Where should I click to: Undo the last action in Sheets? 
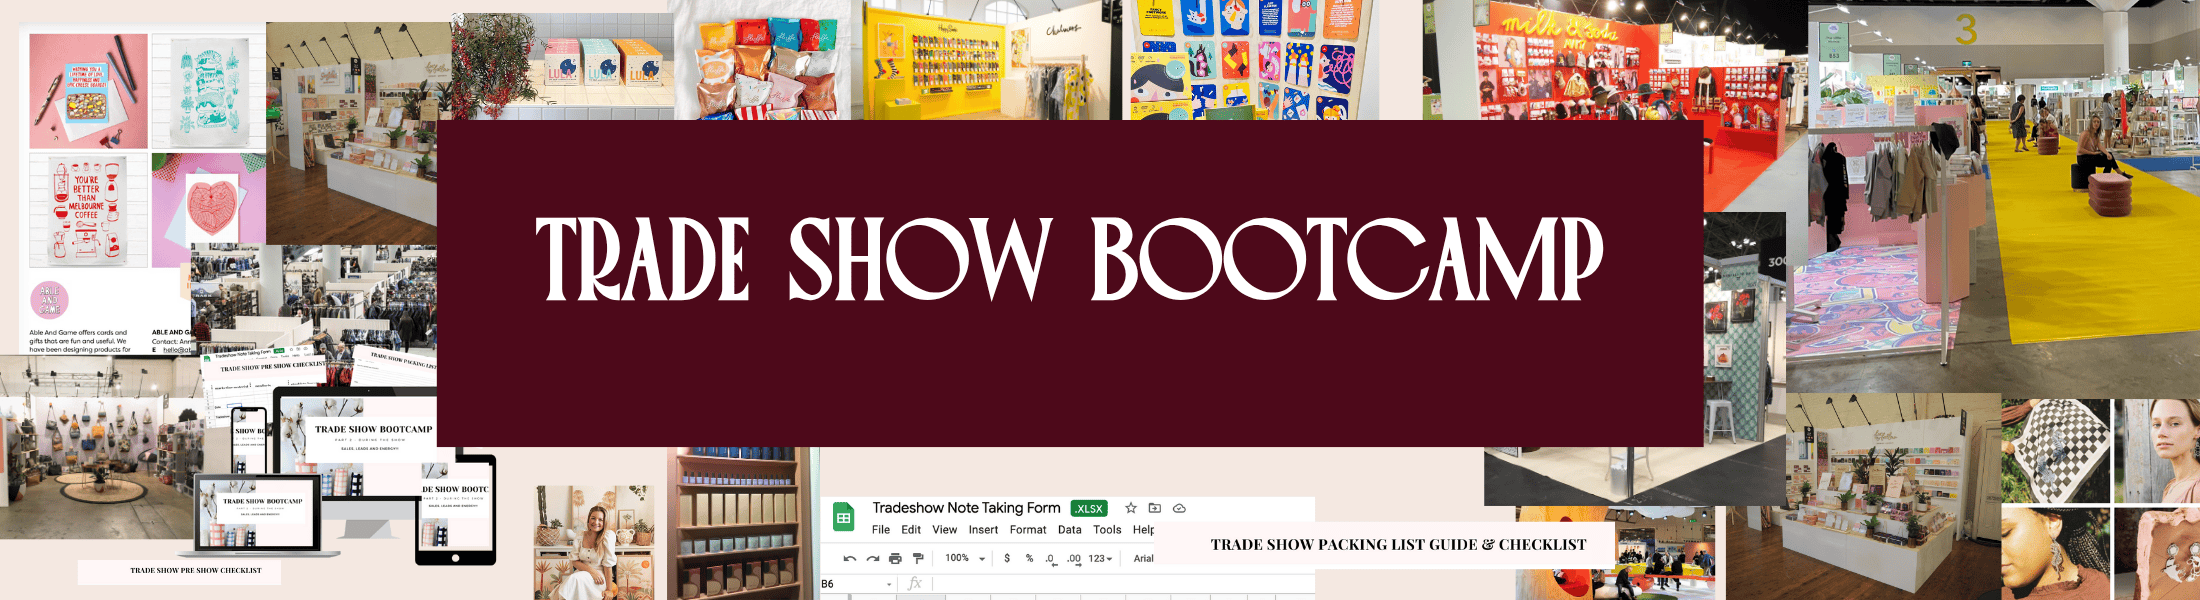pos(850,559)
